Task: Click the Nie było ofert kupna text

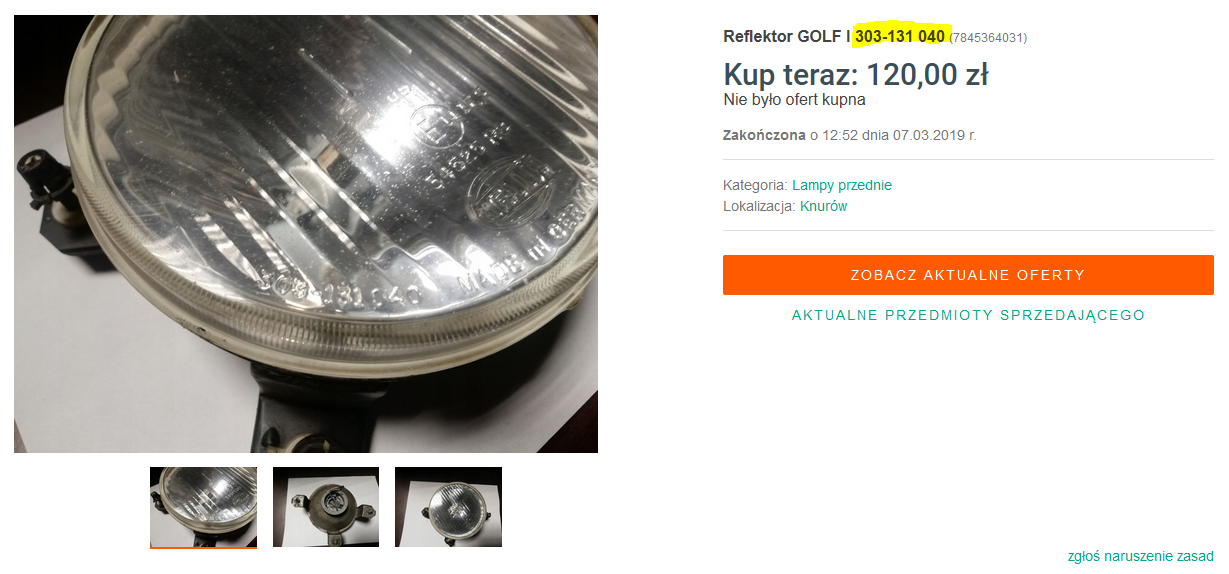Action: pos(794,100)
